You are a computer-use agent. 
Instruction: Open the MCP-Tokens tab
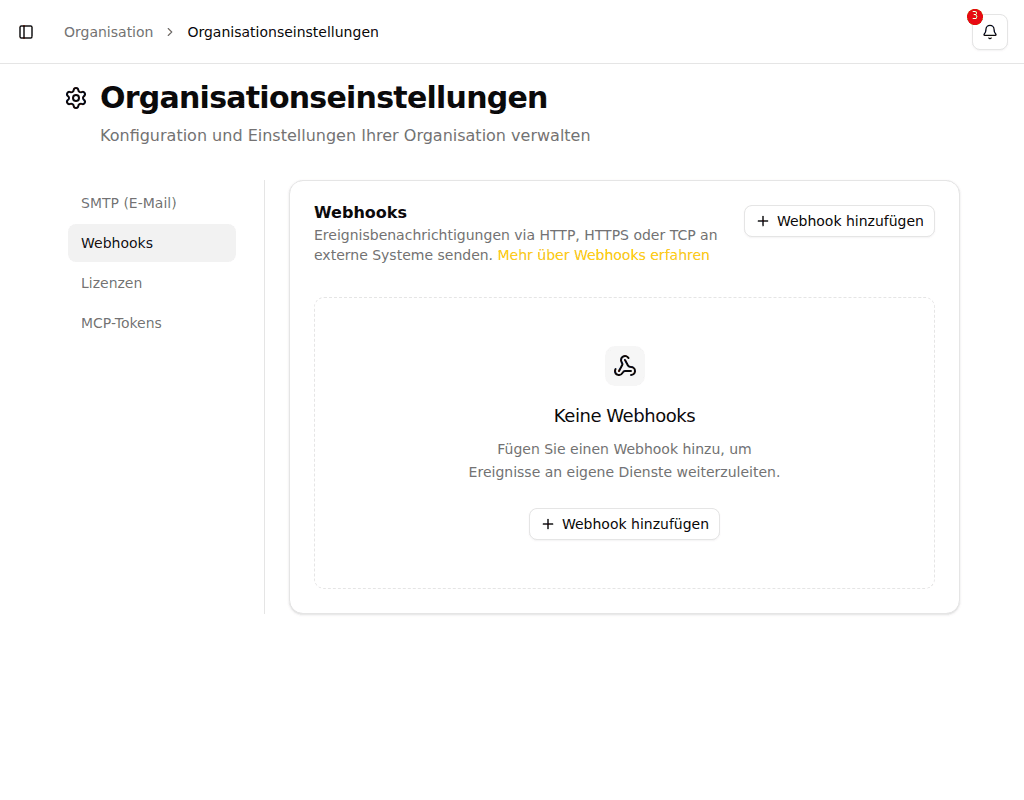tap(152, 323)
